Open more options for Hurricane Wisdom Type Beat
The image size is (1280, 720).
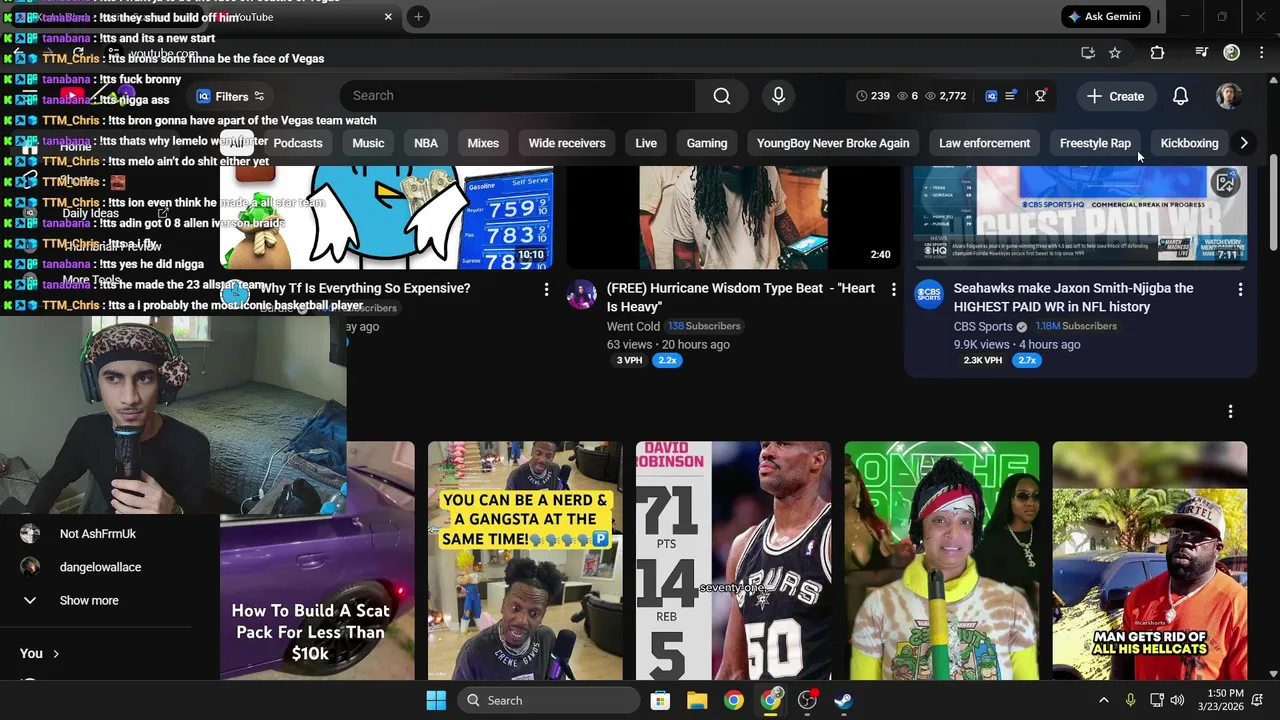tap(893, 289)
